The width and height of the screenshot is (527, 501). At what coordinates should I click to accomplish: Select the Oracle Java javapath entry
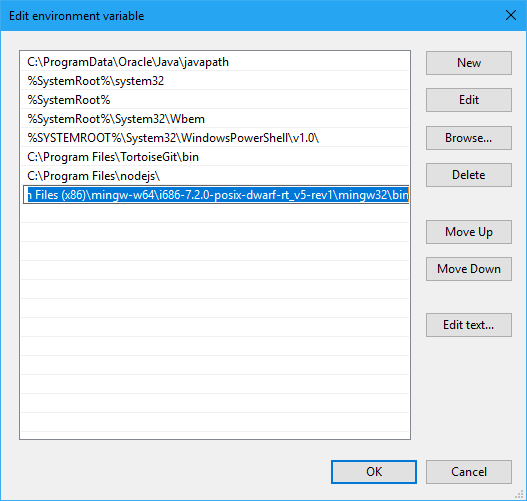215,62
